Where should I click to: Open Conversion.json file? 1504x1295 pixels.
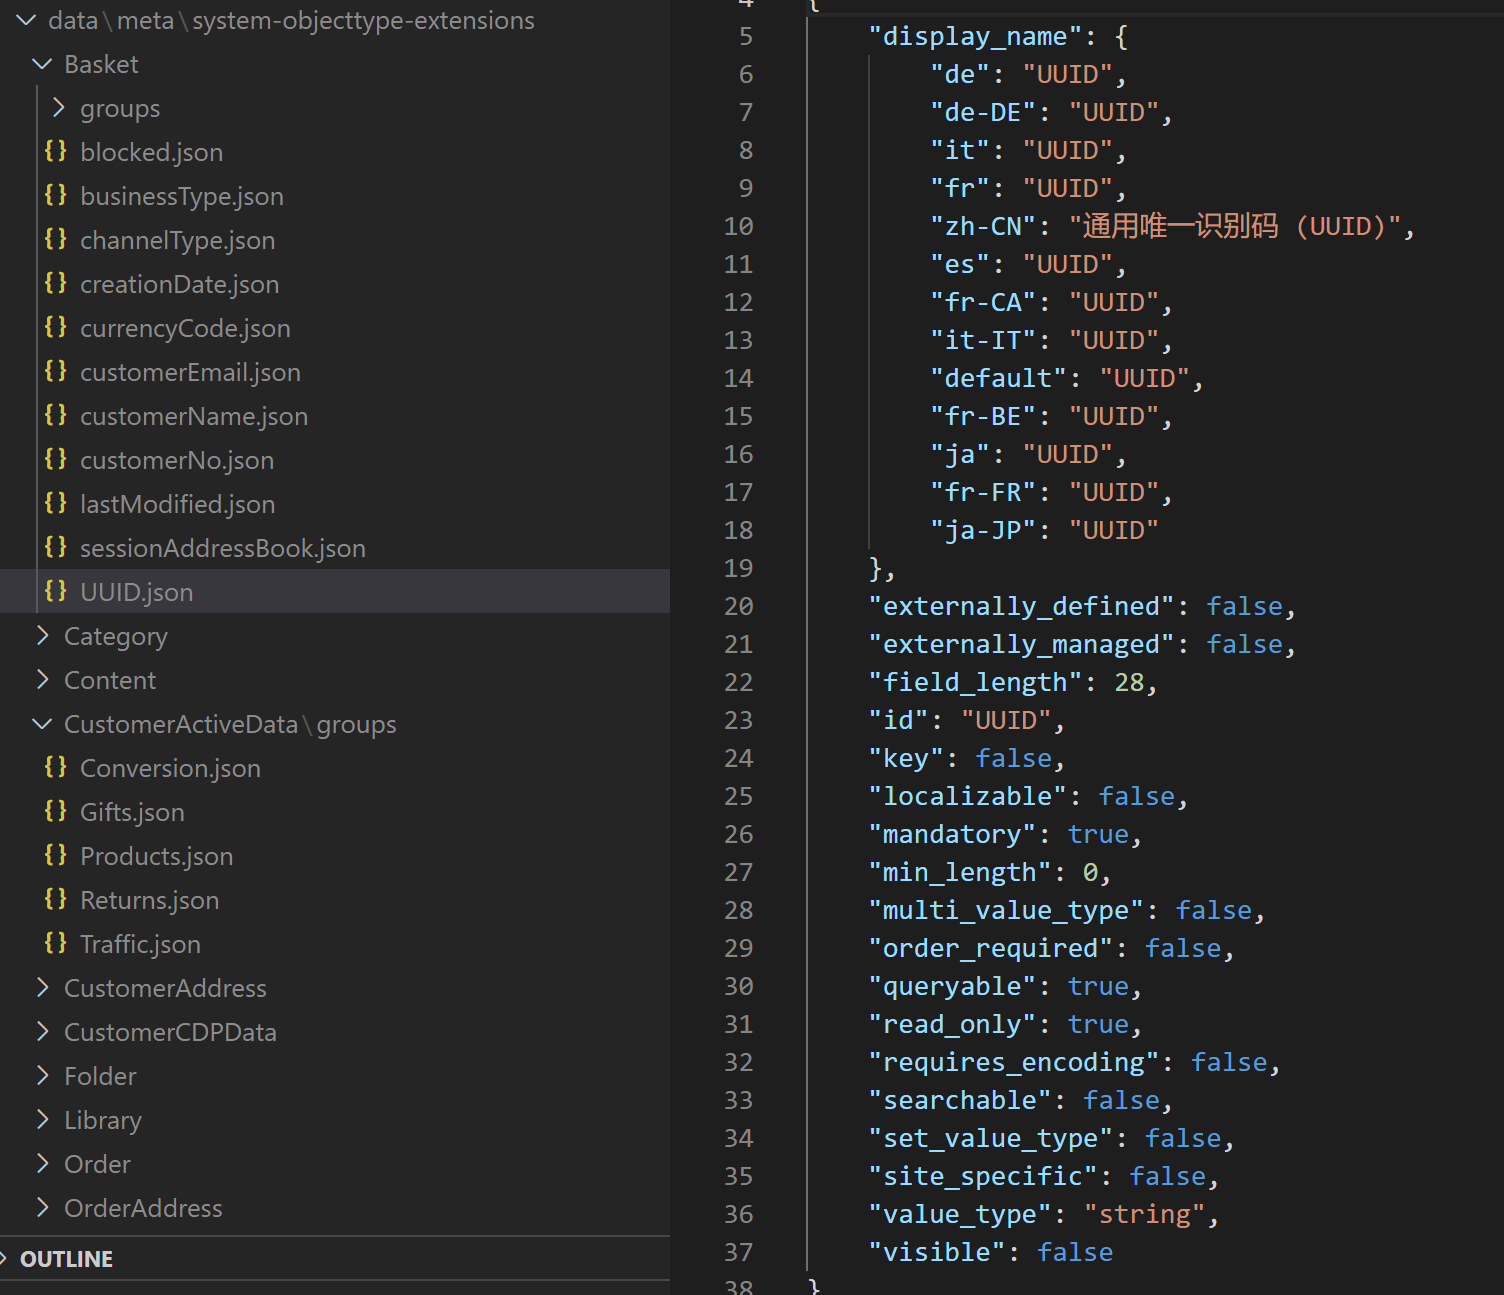[171, 768]
